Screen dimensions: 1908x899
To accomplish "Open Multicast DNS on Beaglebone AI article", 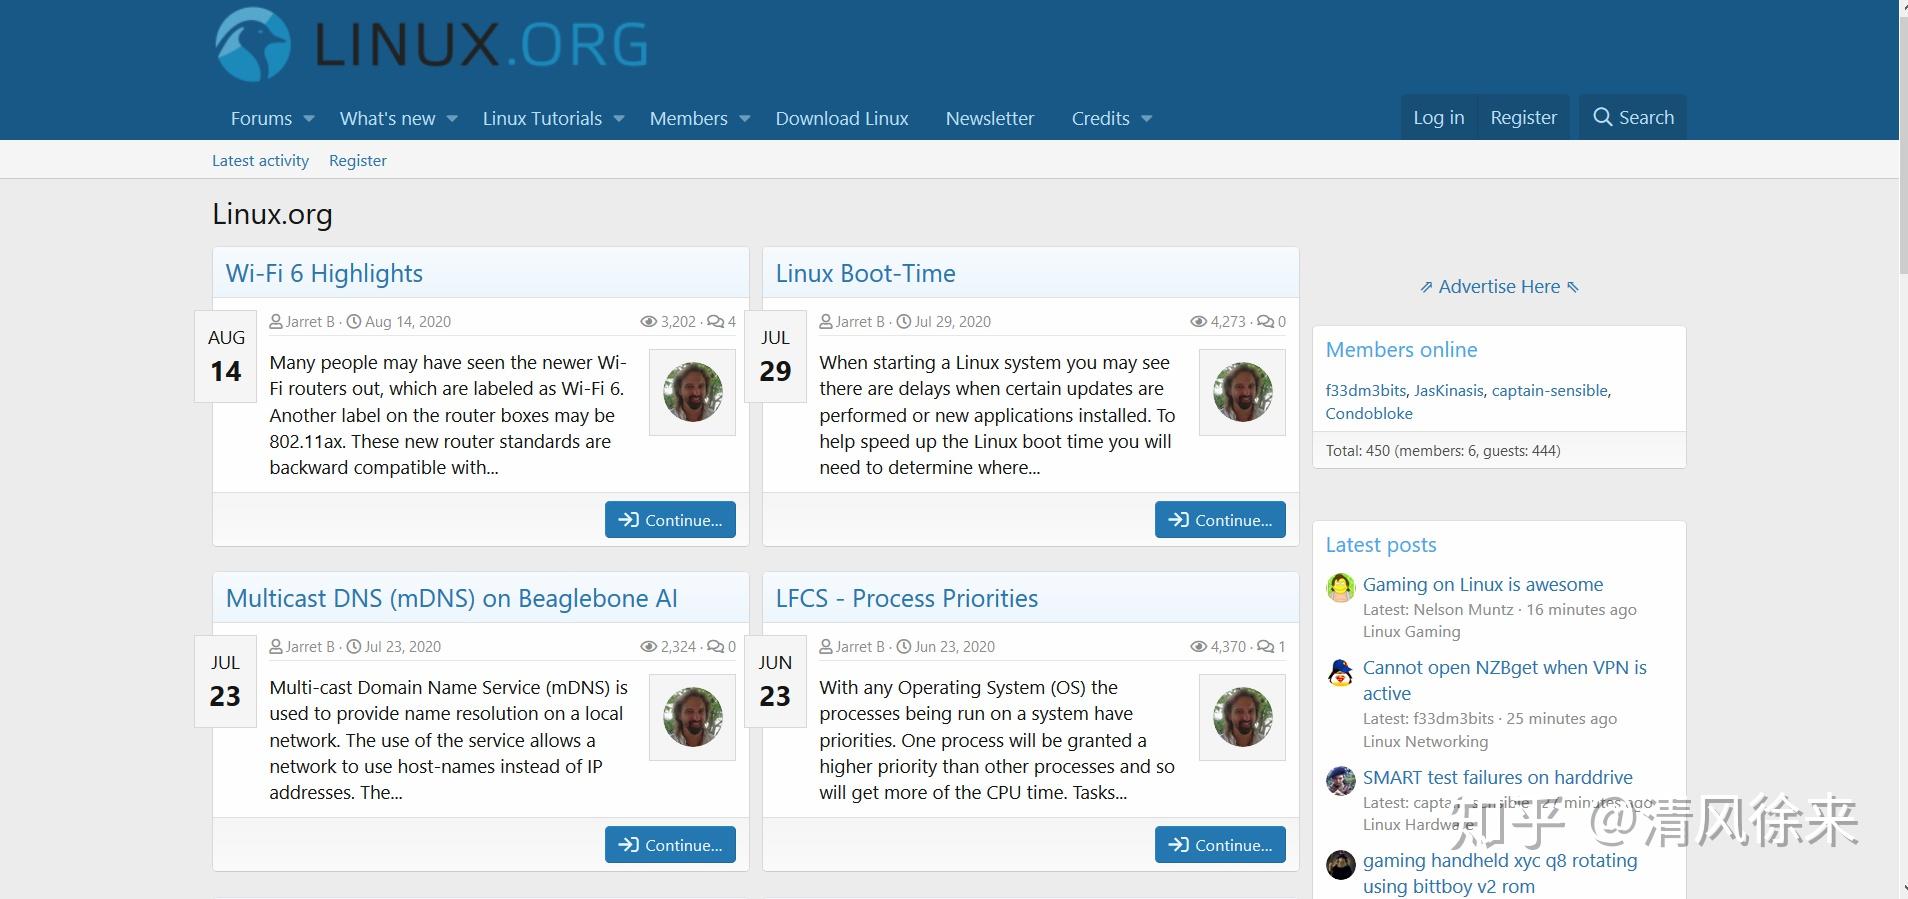I will click(452, 598).
